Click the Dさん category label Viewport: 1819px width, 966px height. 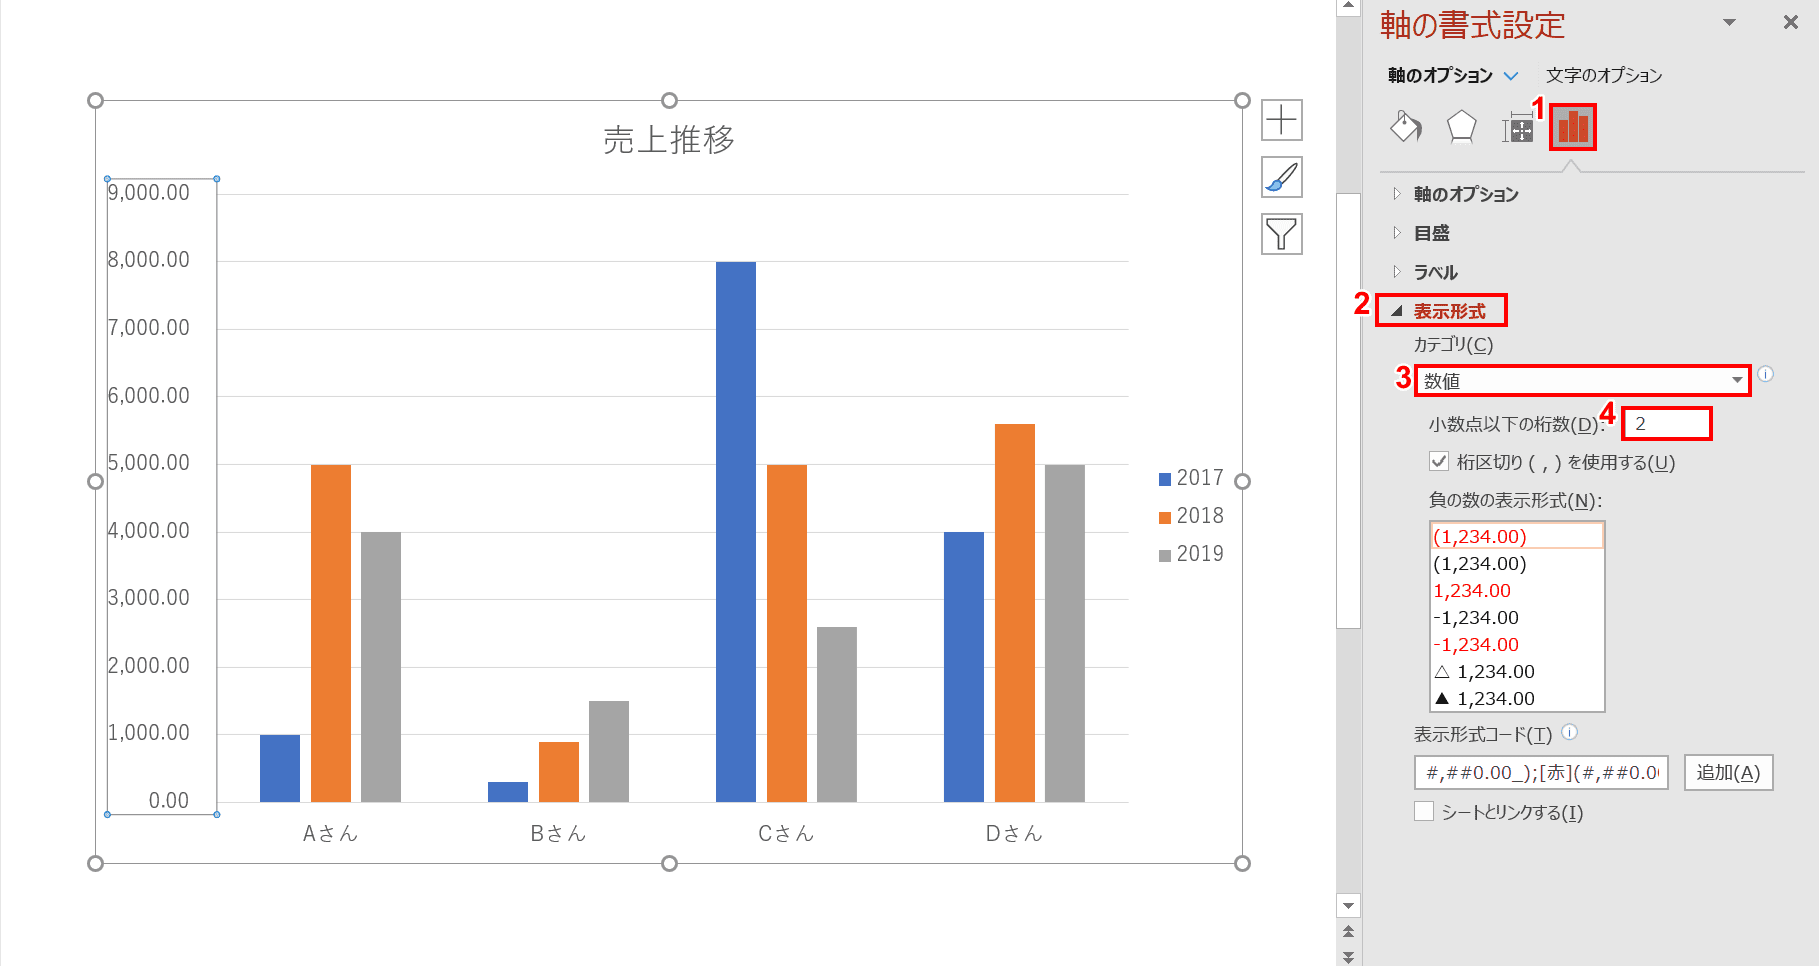(x=1014, y=833)
